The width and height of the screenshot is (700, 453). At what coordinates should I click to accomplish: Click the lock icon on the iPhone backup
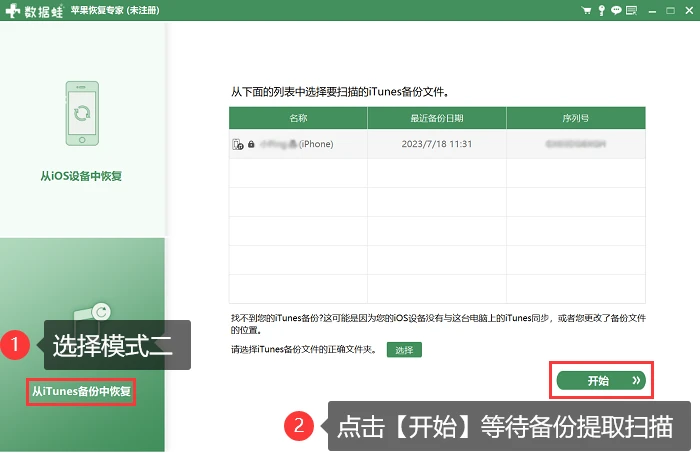coord(251,144)
